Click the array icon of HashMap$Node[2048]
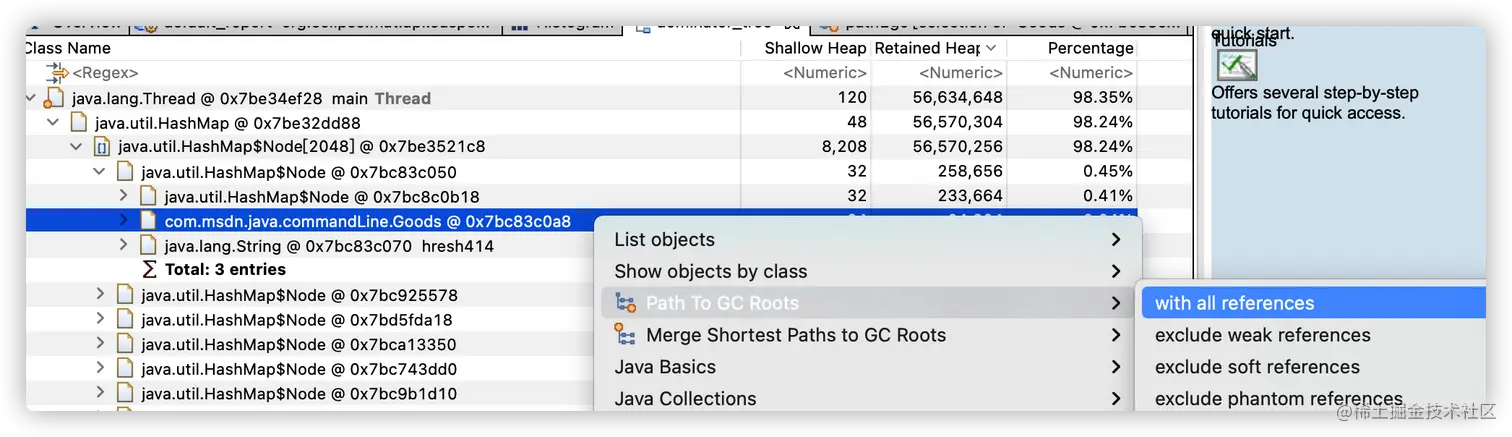Screen dimensions: 1512x437 [x=101, y=147]
